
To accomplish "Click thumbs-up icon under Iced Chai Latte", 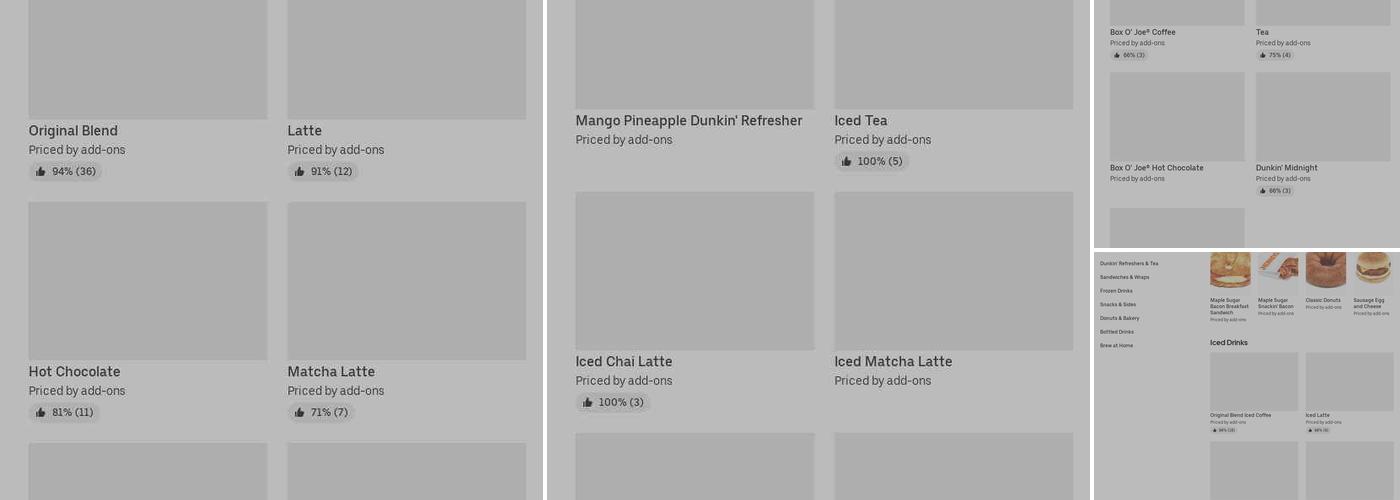I will click(588, 403).
